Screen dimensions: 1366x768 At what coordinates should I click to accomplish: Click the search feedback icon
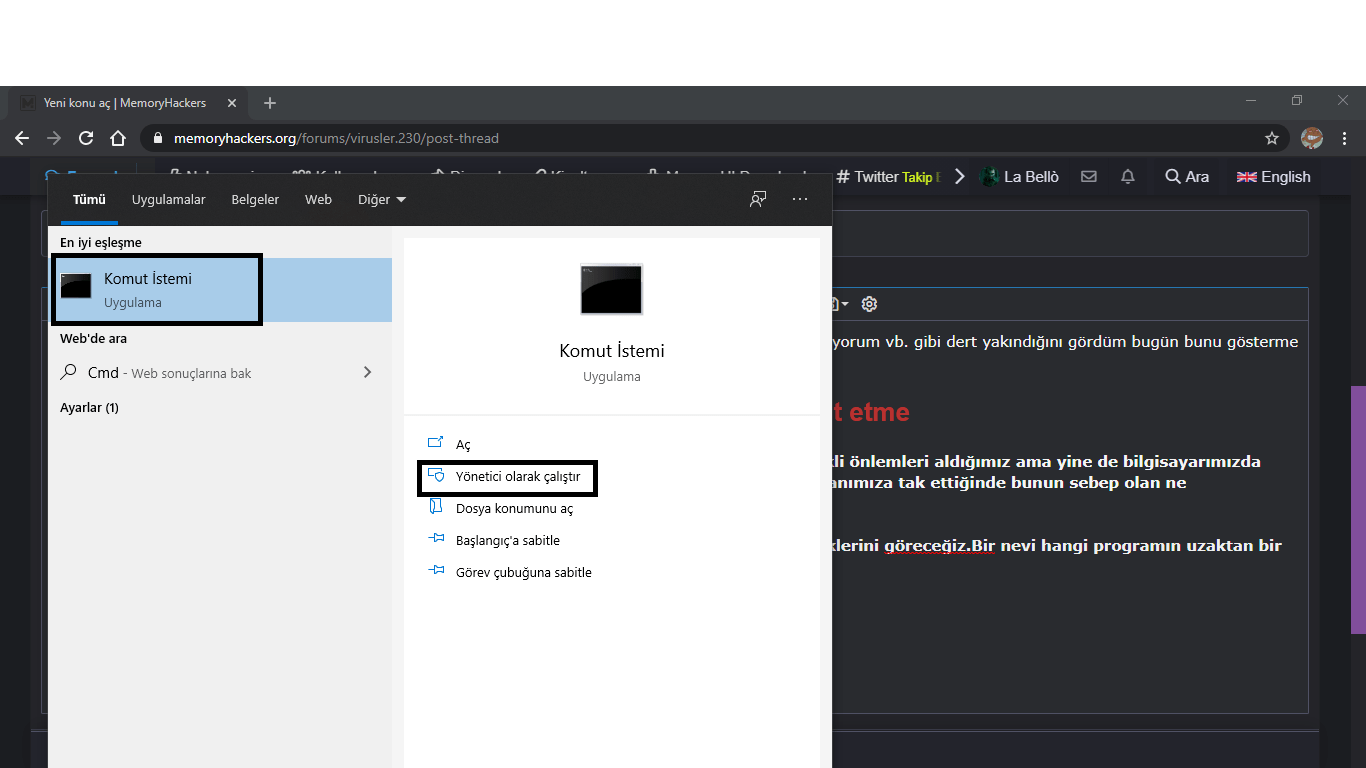click(758, 199)
